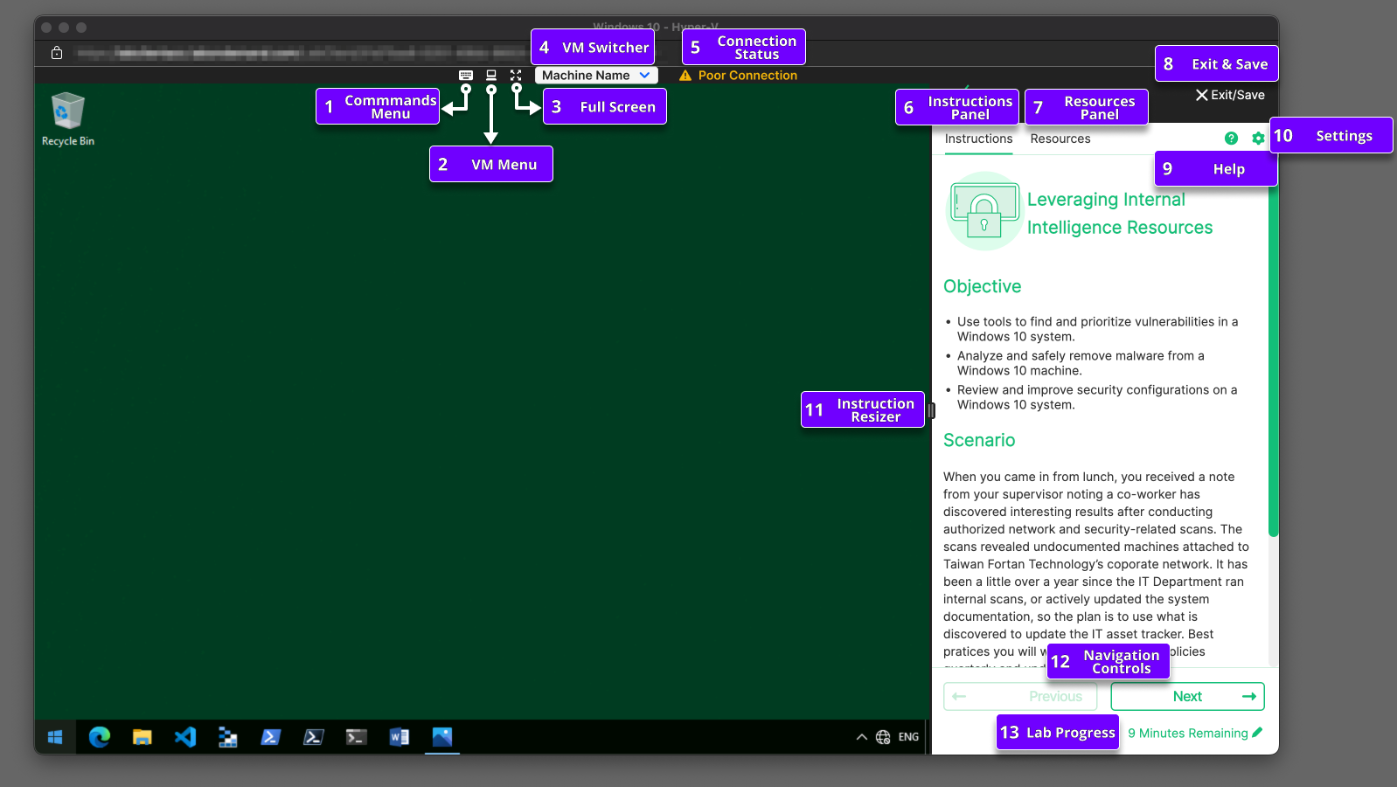1397x787 pixels.
Task: Open the Commands menu keyboard icon
Action: [466, 75]
